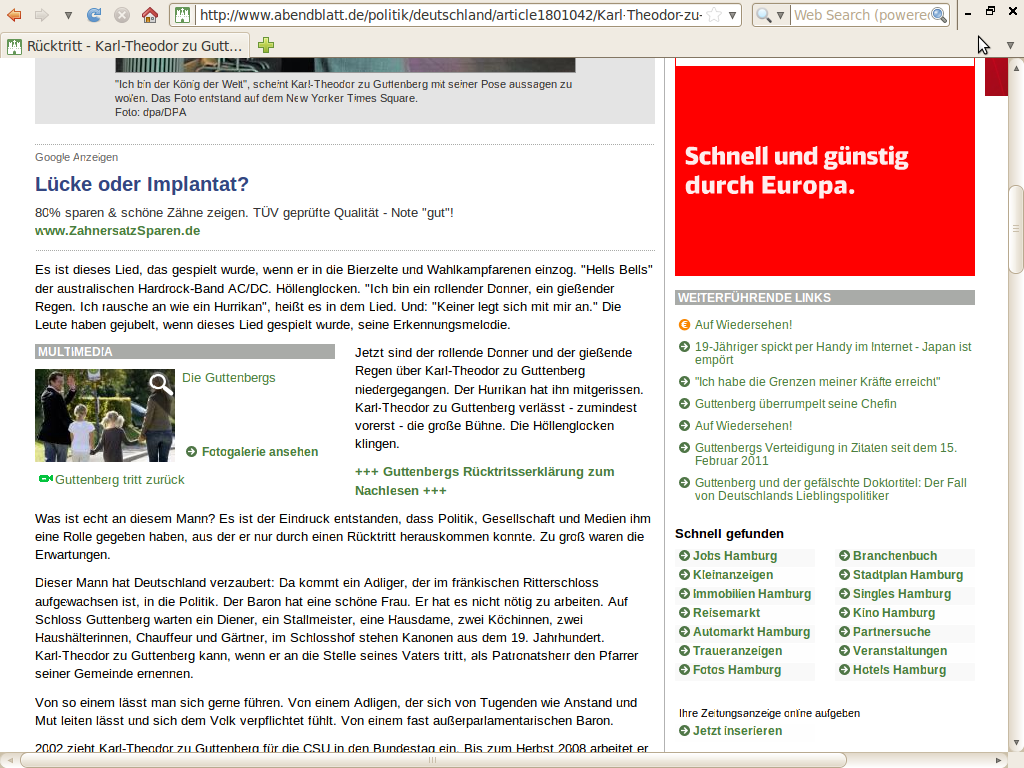The width and height of the screenshot is (1024, 768).
Task: Click the horizontal scrollbar left arrow
Action: pos(10,760)
